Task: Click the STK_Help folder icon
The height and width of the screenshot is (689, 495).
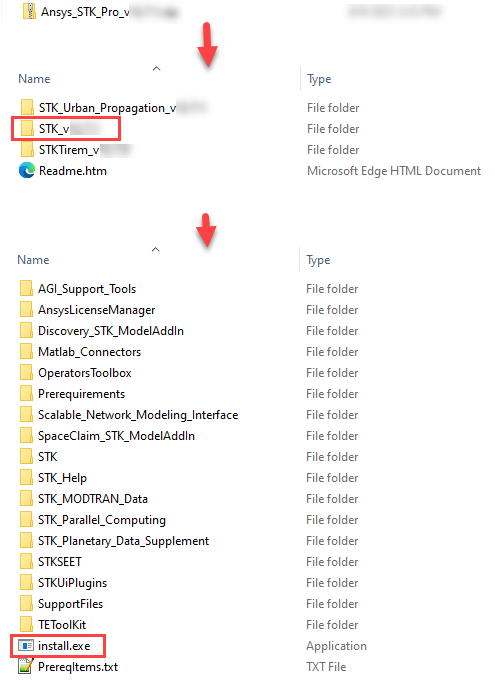Action: [26, 478]
